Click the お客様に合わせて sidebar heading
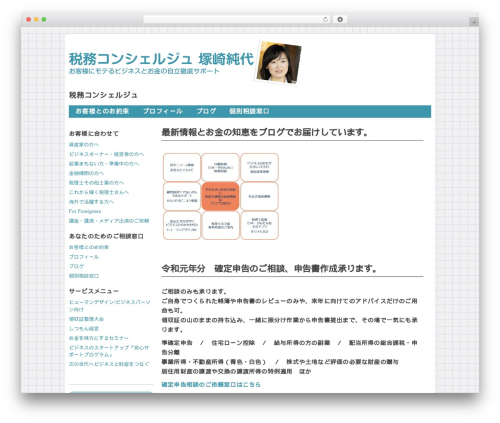The height and width of the screenshot is (423, 500). pyautogui.click(x=94, y=133)
